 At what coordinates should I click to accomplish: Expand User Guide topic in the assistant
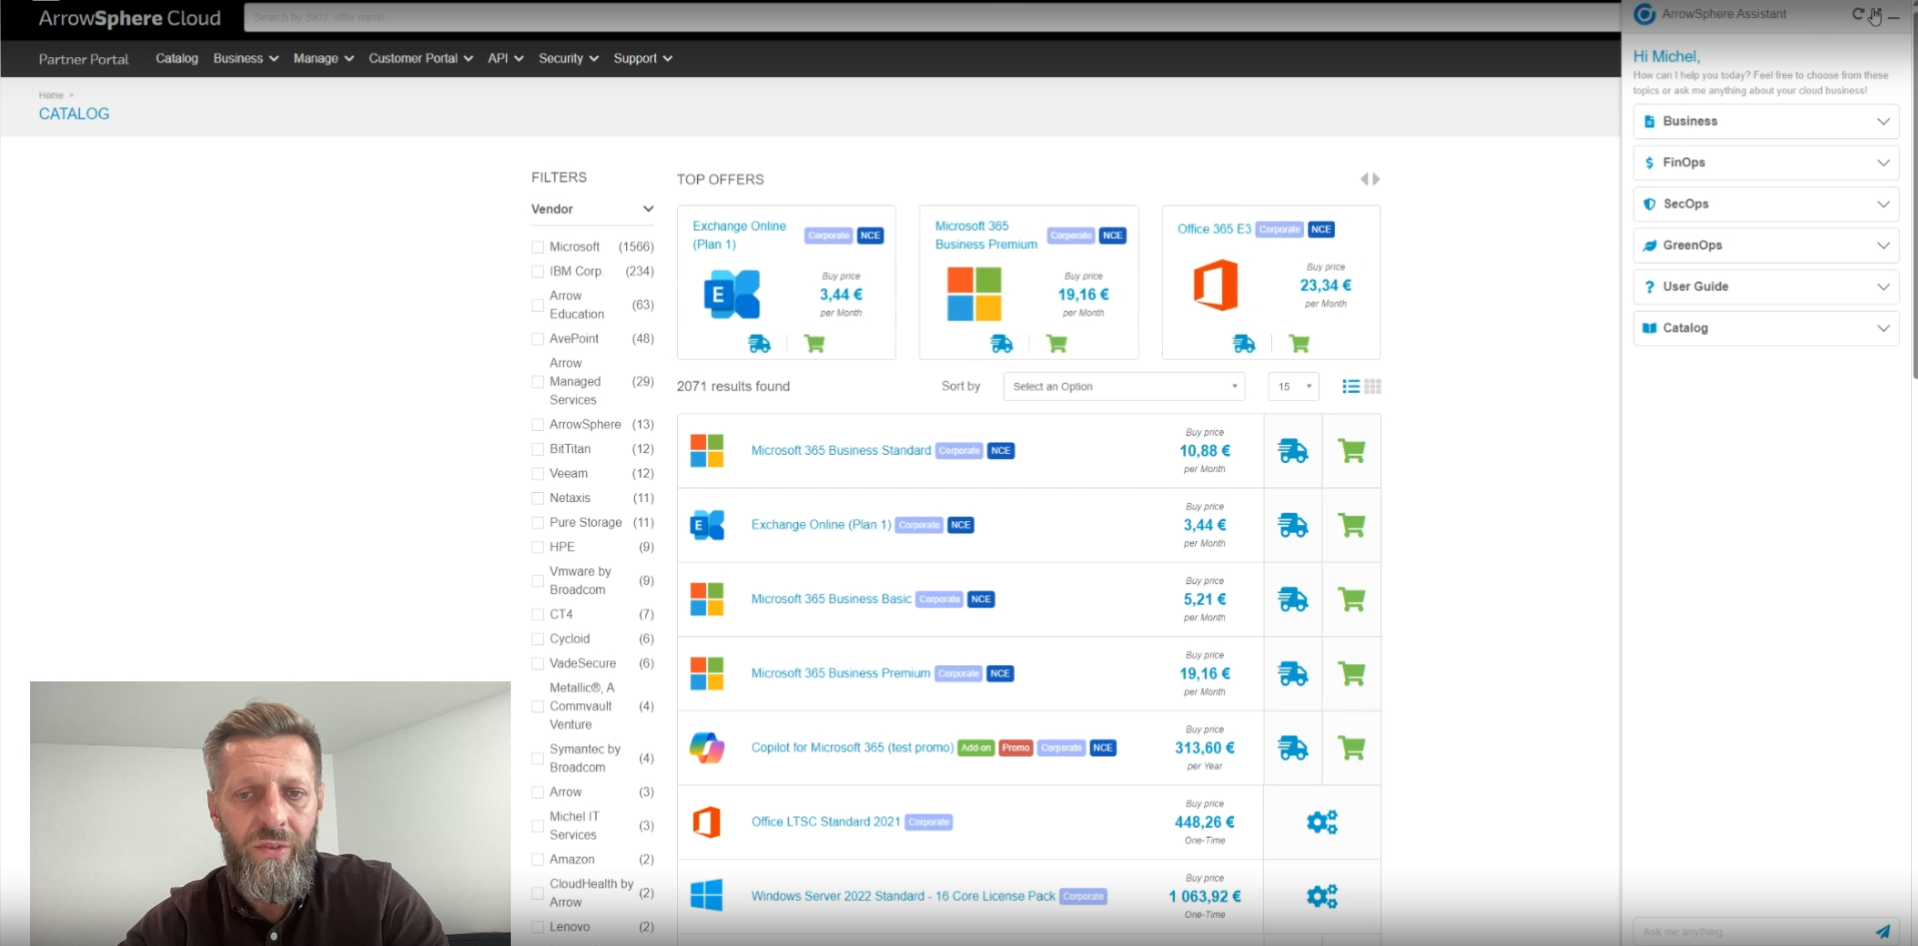coord(1766,286)
